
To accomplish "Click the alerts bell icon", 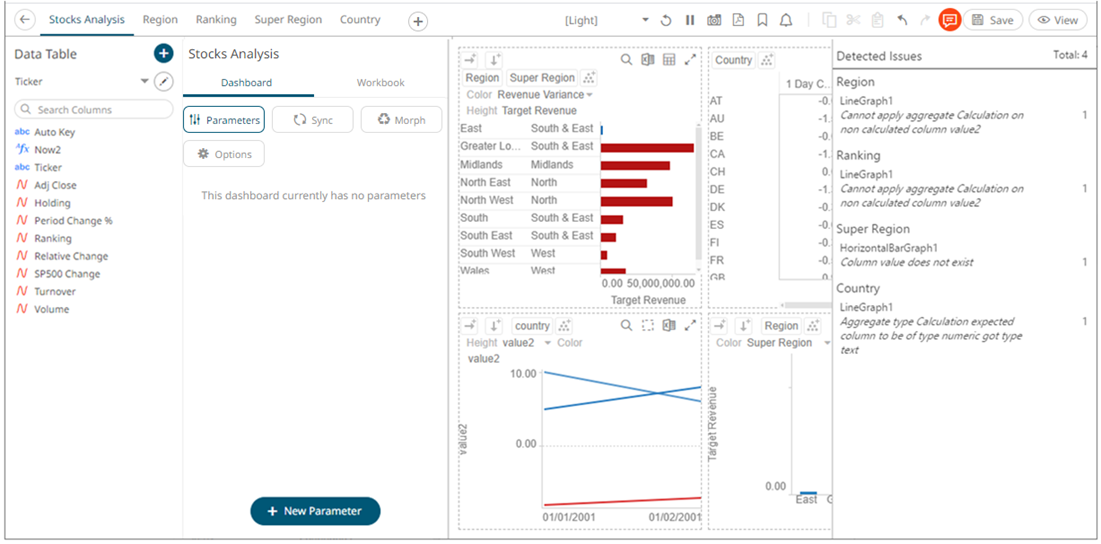I will [786, 20].
